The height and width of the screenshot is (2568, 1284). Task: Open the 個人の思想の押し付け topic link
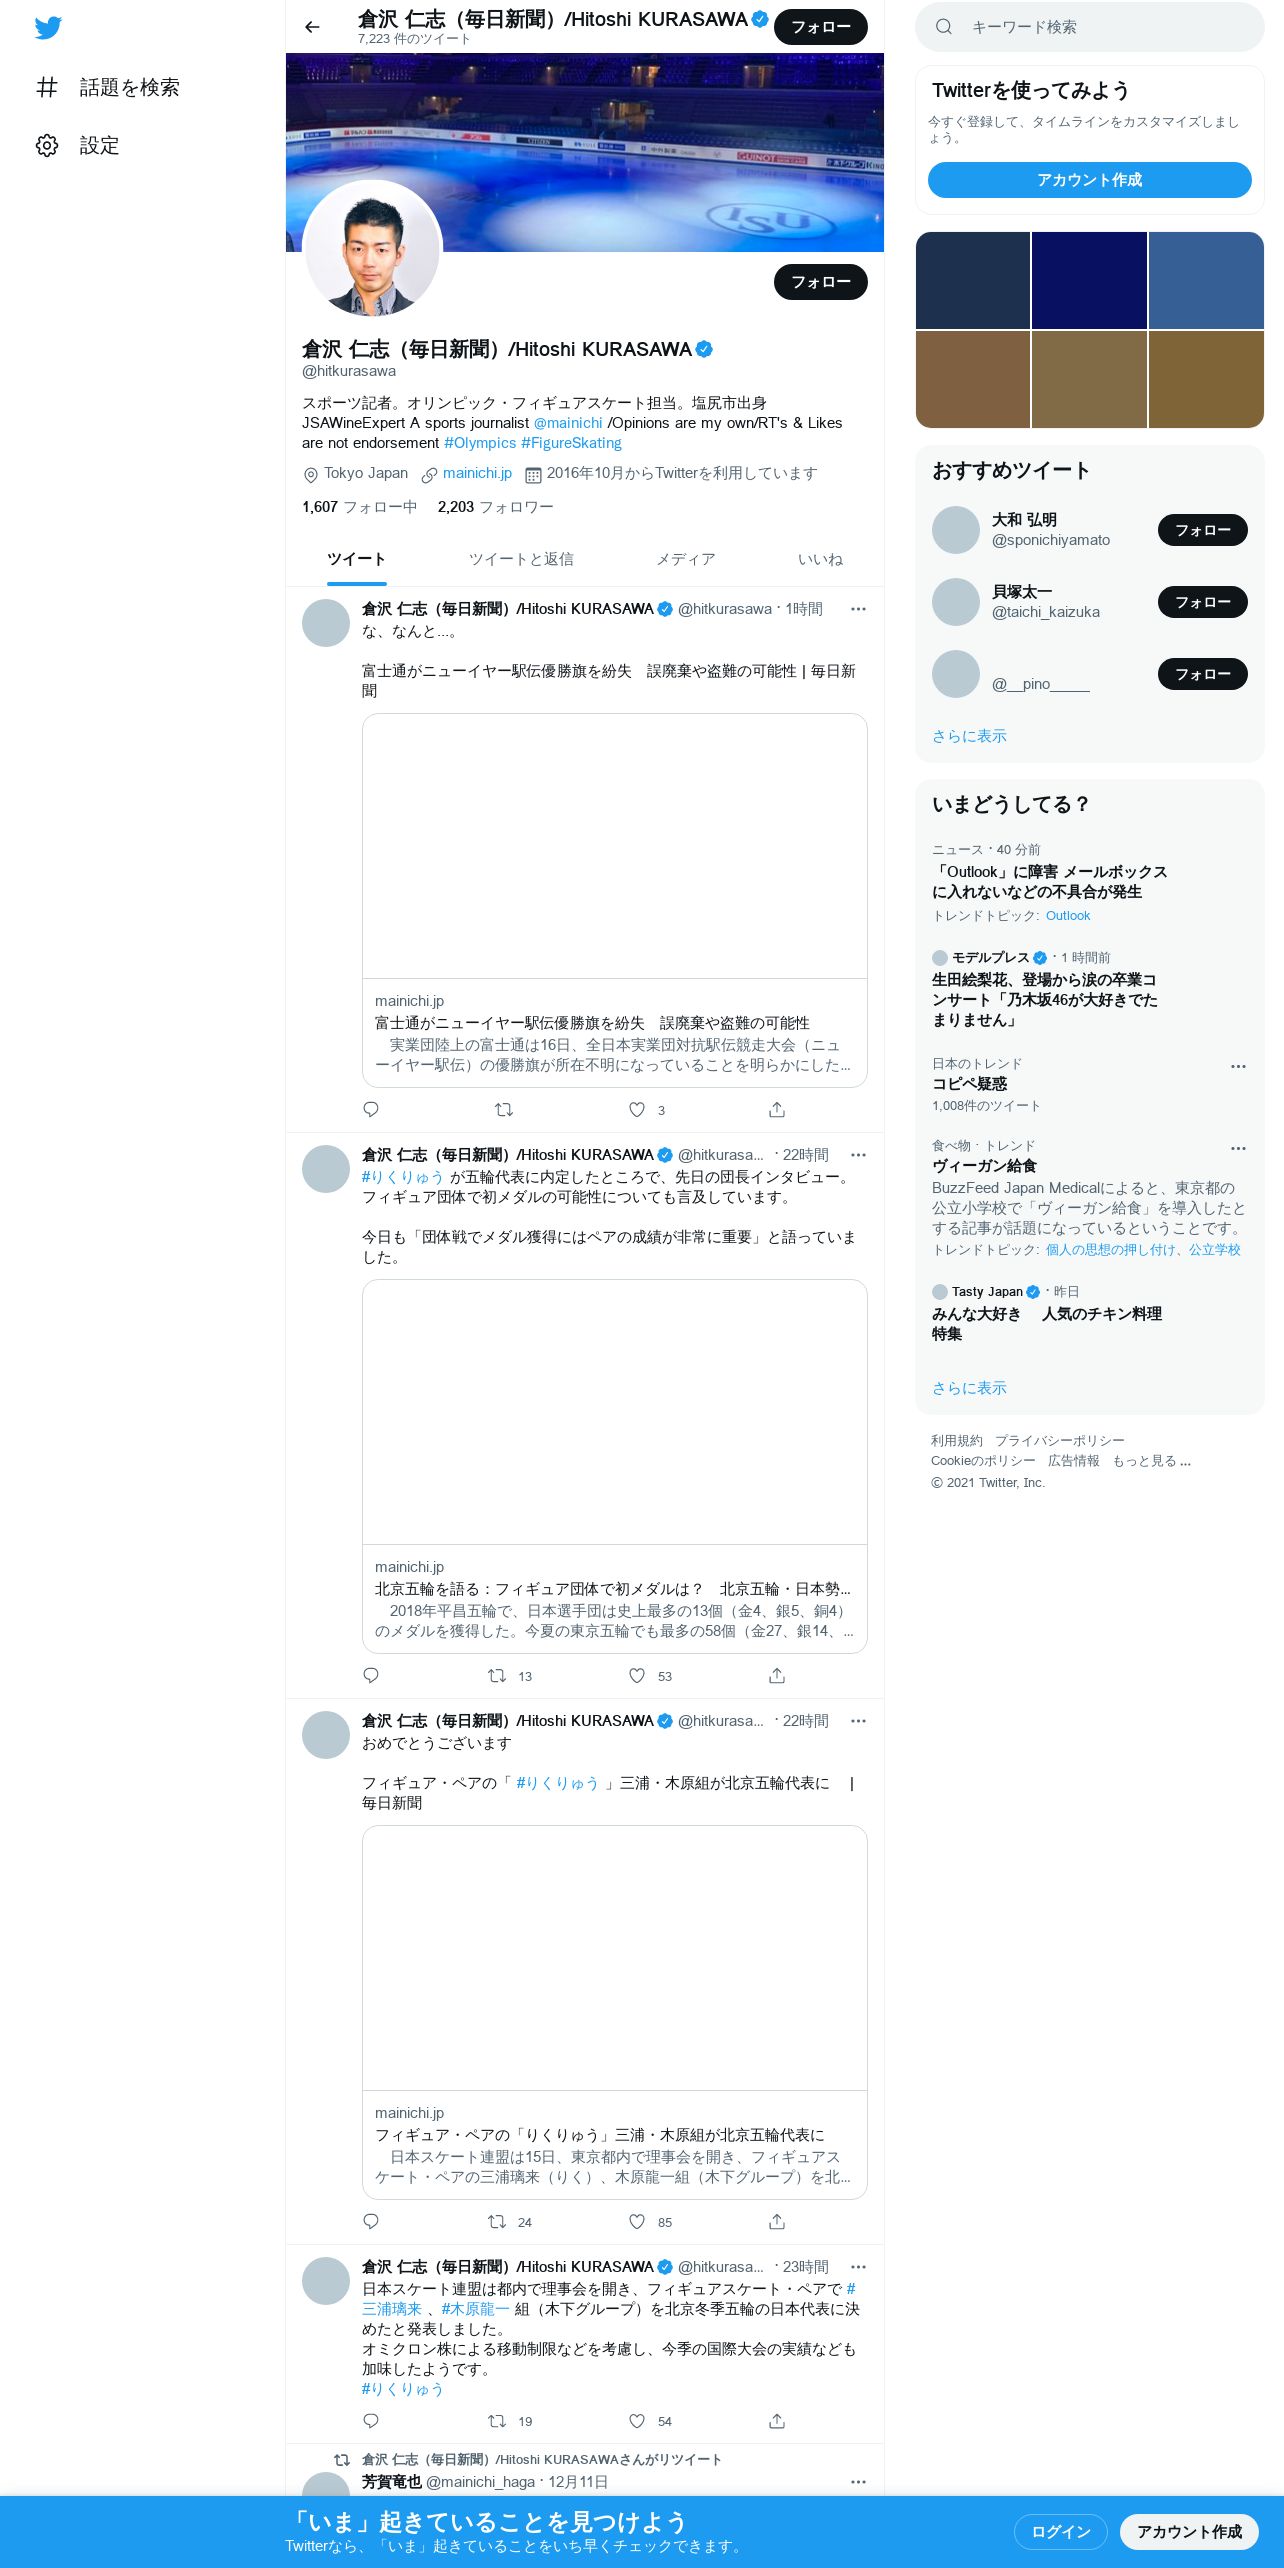point(1110,1250)
